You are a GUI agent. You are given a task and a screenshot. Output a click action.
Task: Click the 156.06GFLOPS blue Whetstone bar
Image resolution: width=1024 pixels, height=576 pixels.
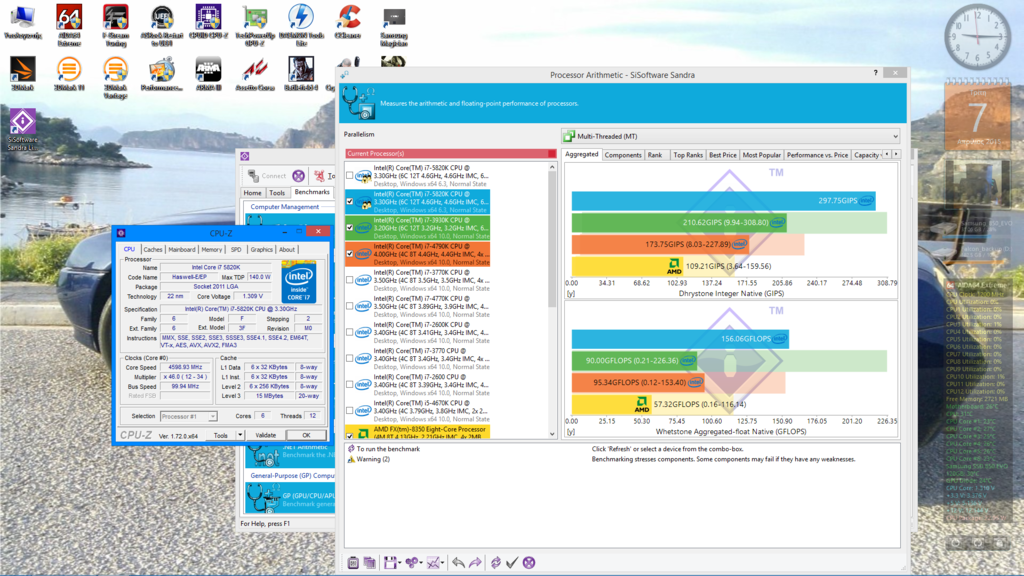click(680, 339)
